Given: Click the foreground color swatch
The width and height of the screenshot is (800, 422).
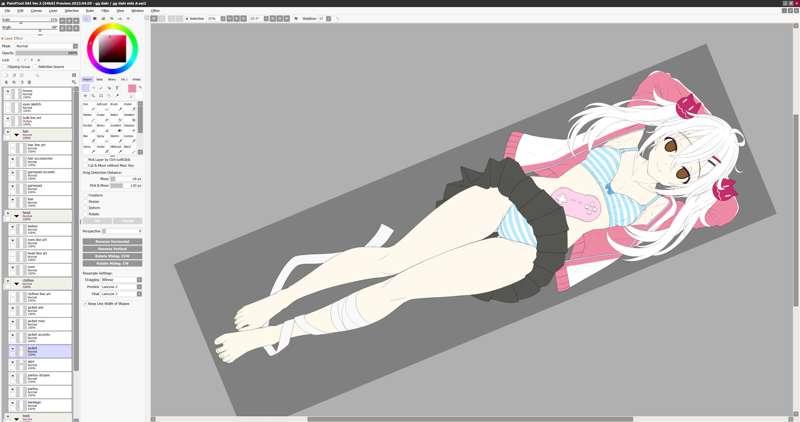Looking at the screenshot, I should pyautogui.click(x=132, y=88).
